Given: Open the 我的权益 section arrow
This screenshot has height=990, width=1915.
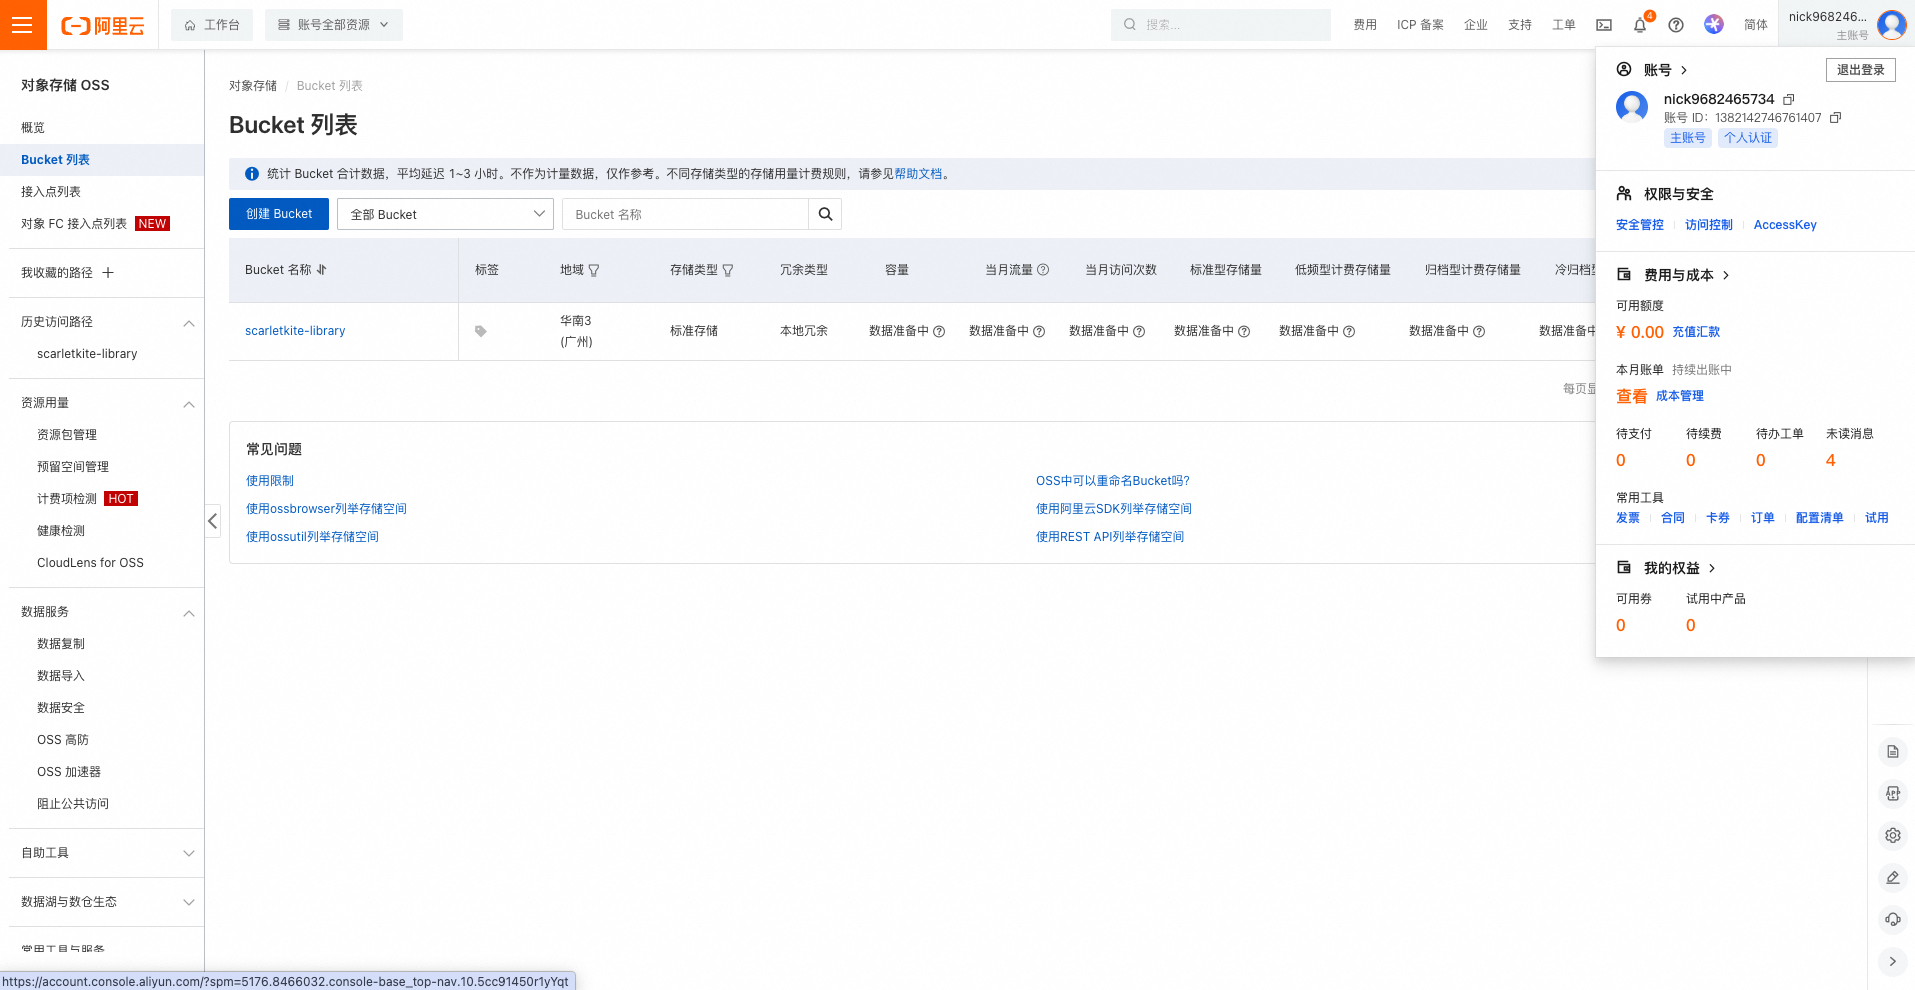Looking at the screenshot, I should tap(1712, 568).
